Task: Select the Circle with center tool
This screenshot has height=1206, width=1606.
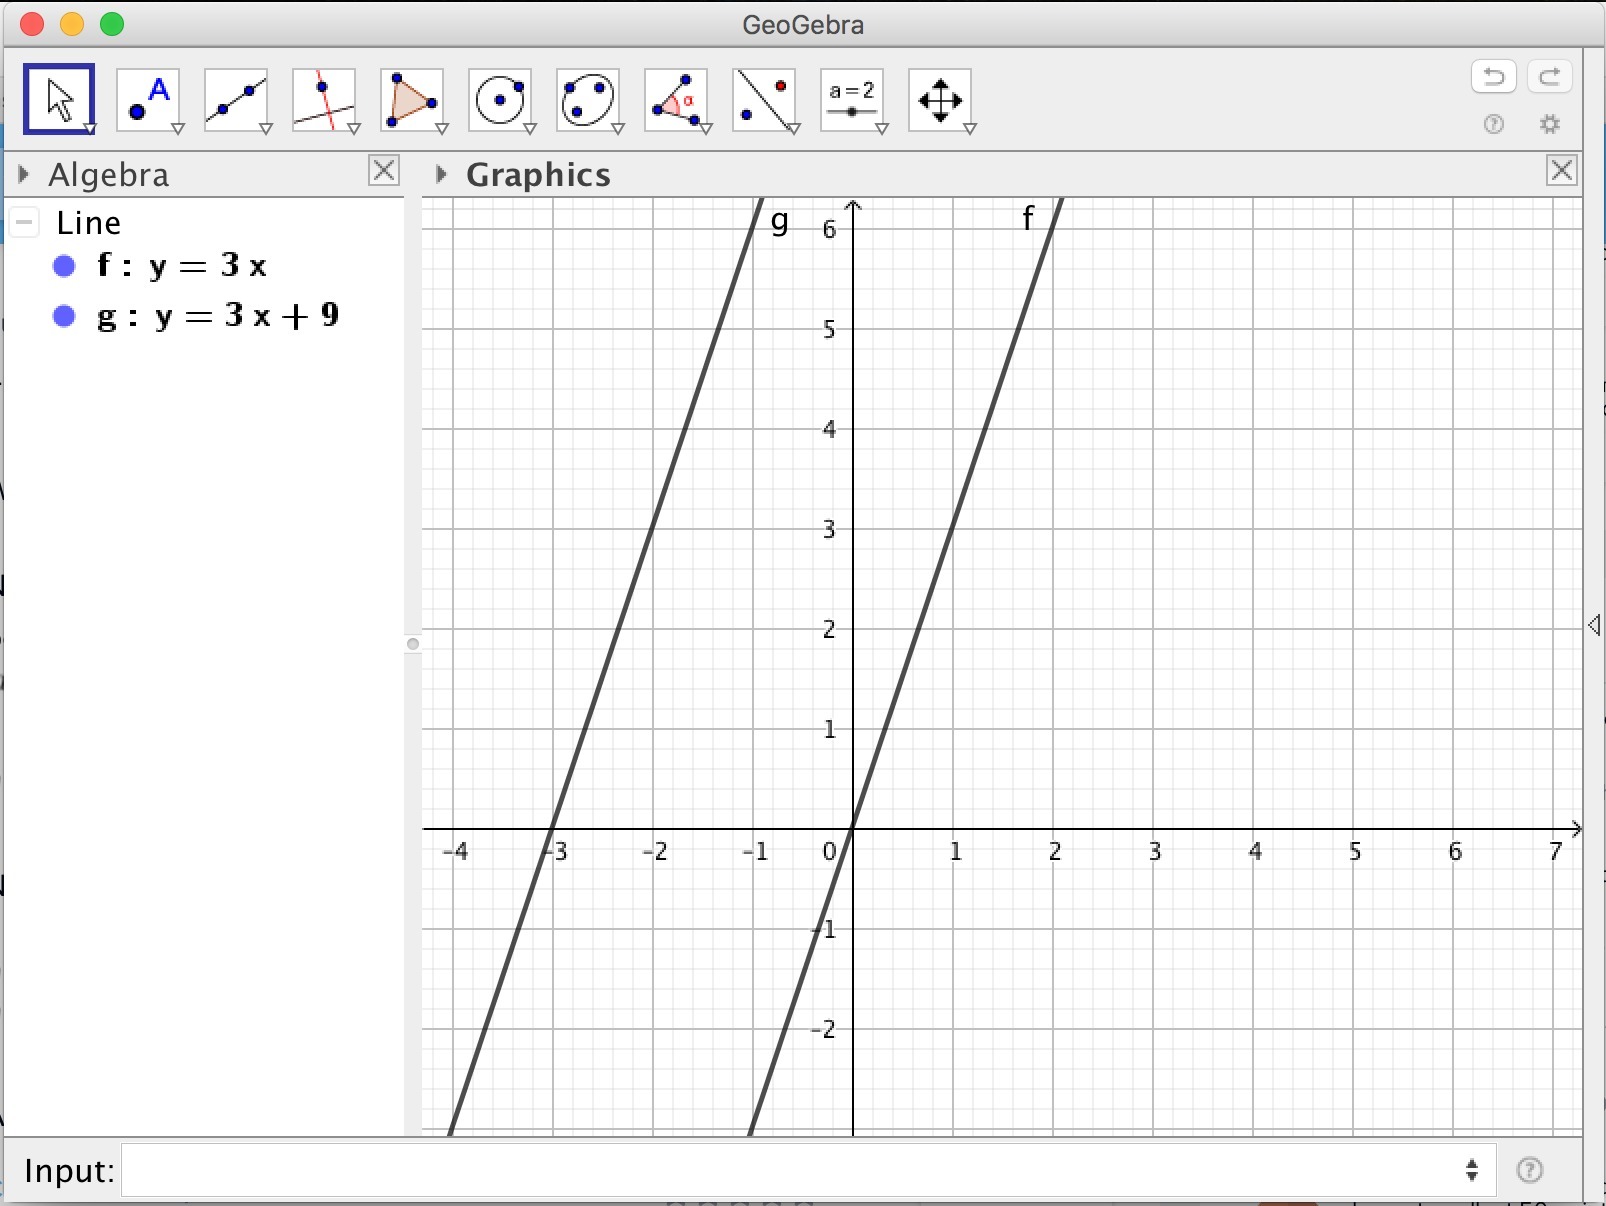Action: point(500,99)
